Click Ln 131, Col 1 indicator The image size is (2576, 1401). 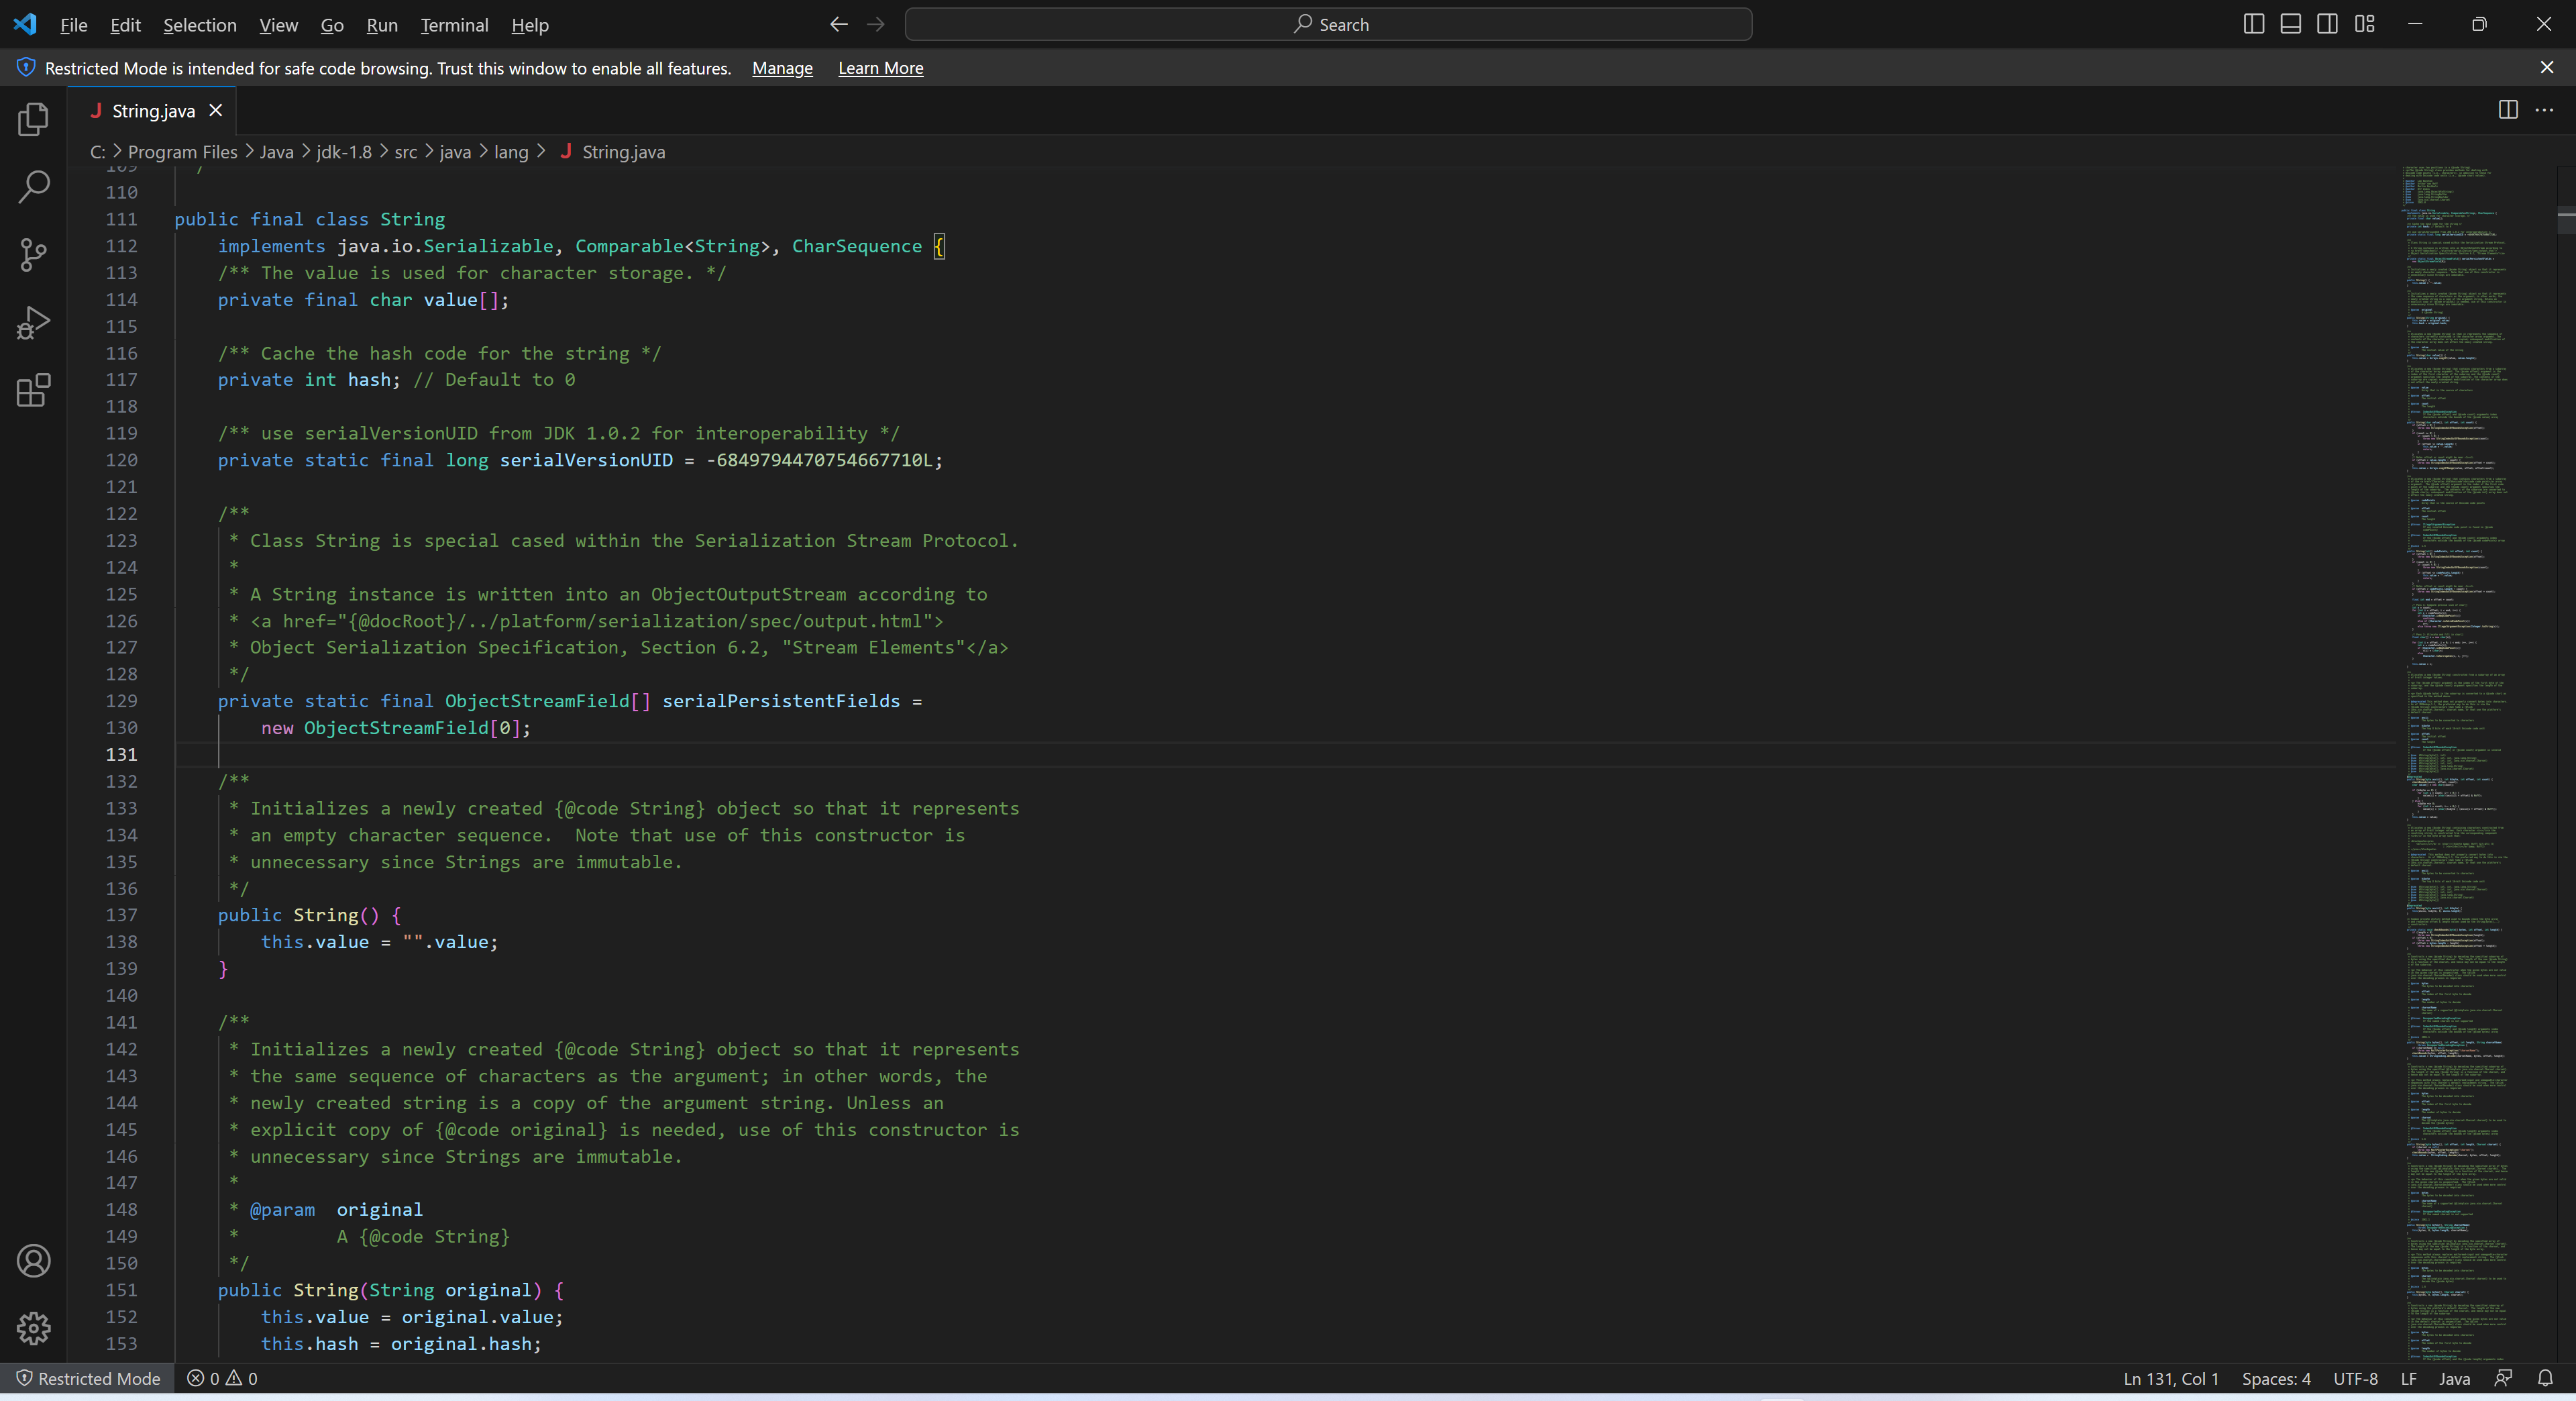click(2171, 1378)
